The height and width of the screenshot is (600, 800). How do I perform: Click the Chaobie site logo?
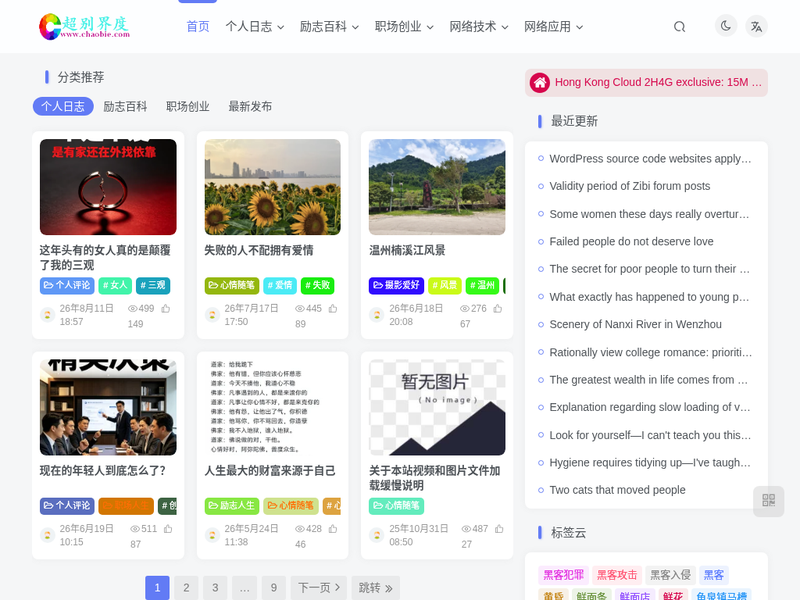(84, 27)
